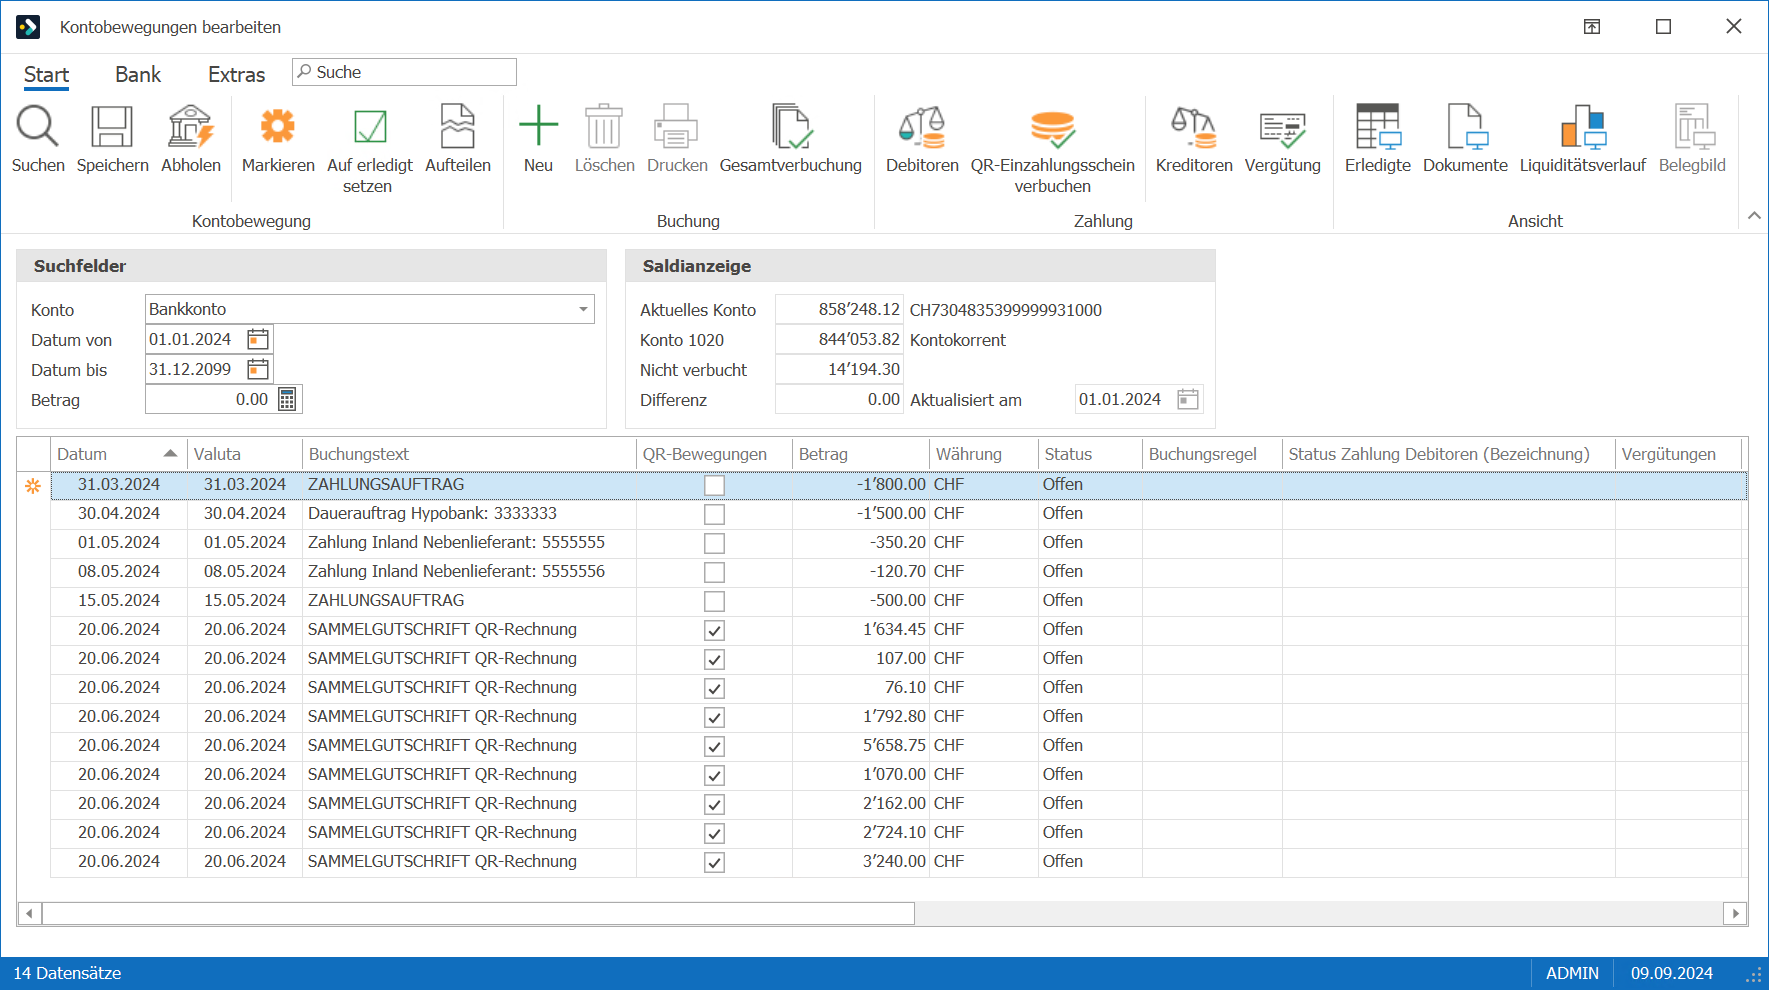This screenshot has height=990, width=1769.
Task: Check QR box for Dauerauftrag Hypobank row
Action: (714, 514)
